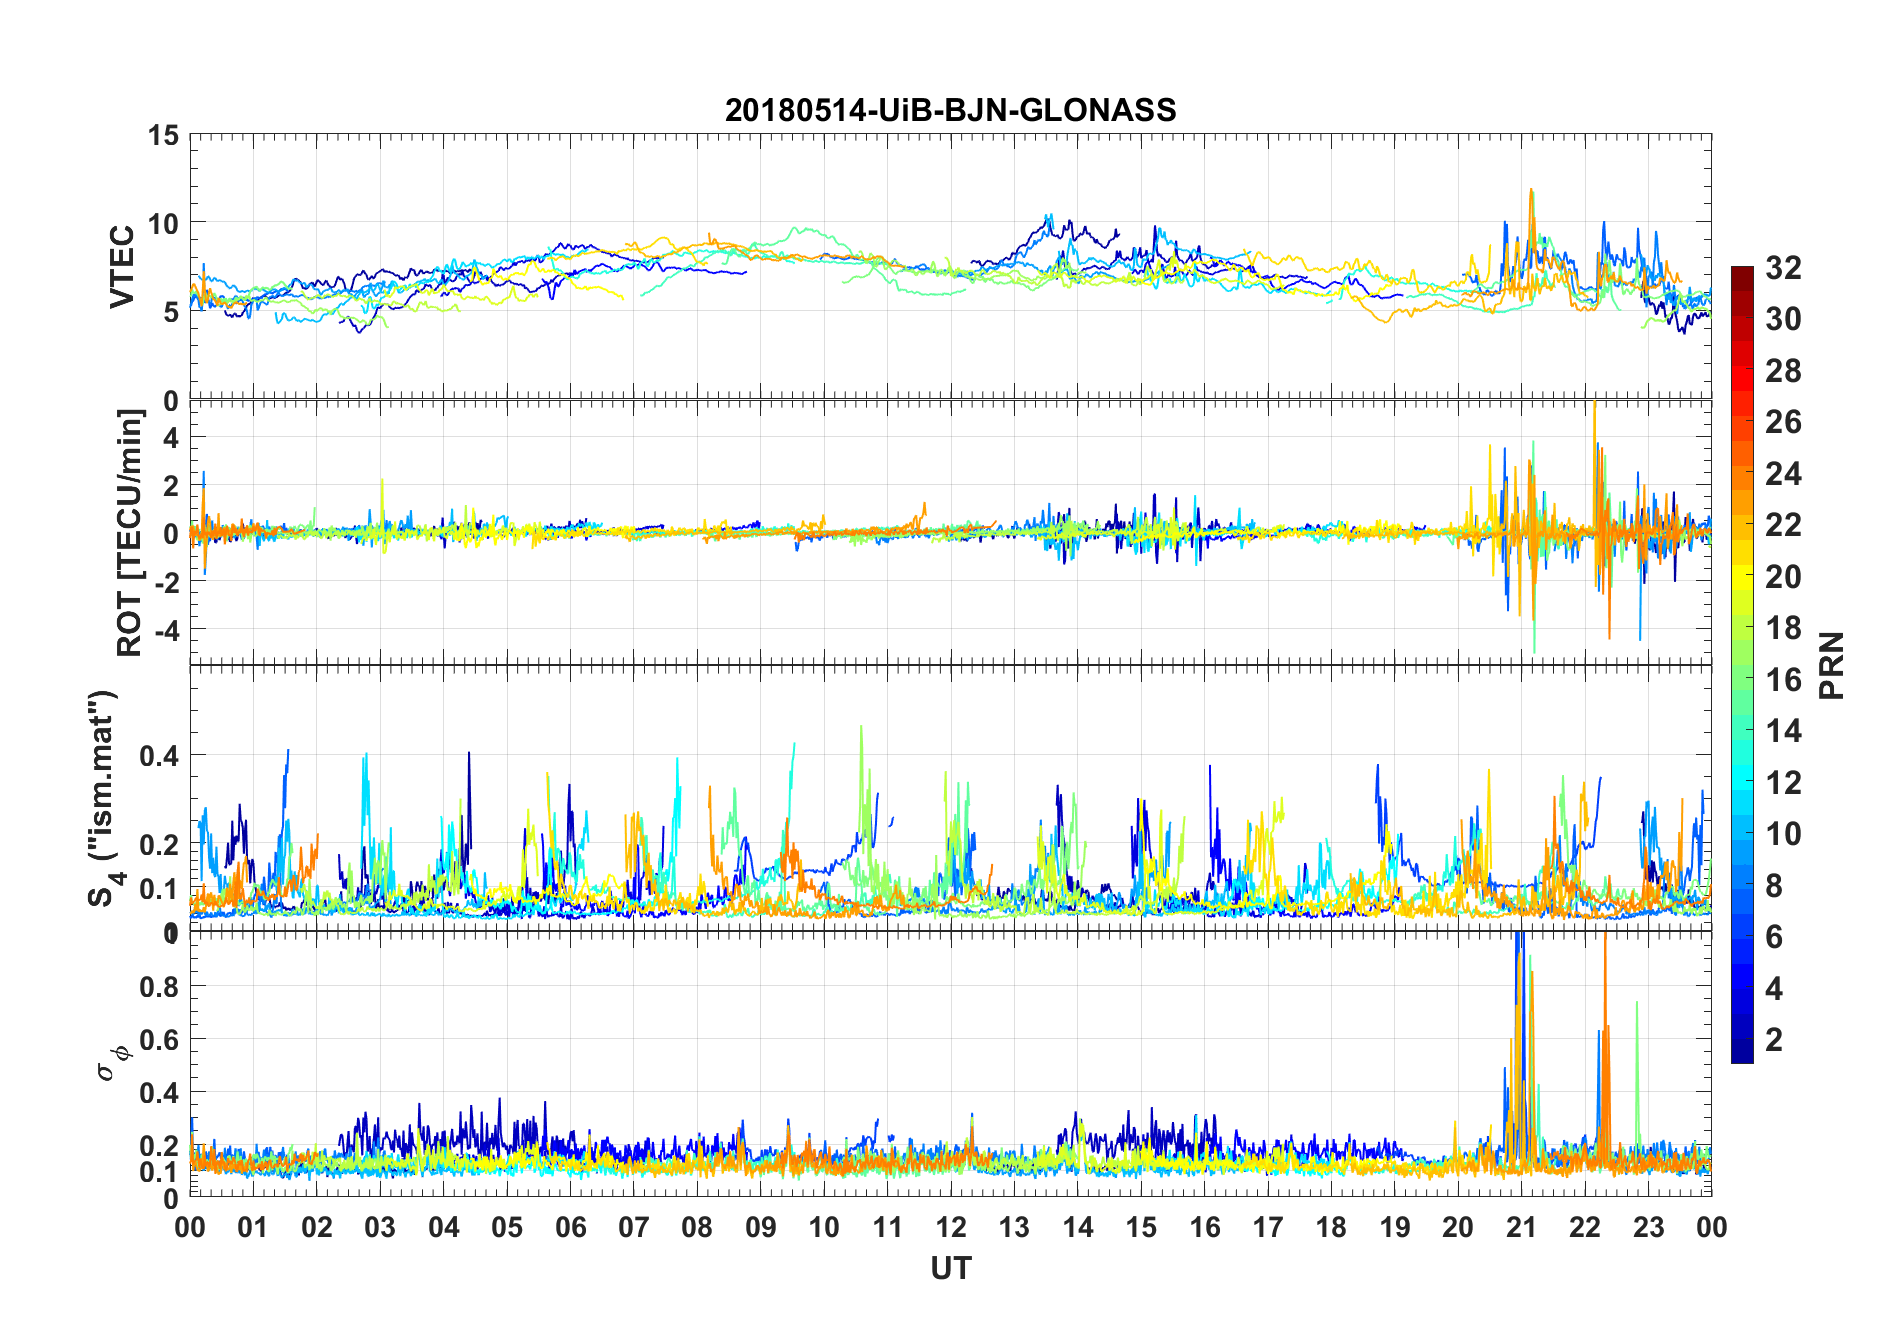Screen dimensions: 1902x1330
Task: Click colorbar tick label 28
Action: click(x=1783, y=371)
